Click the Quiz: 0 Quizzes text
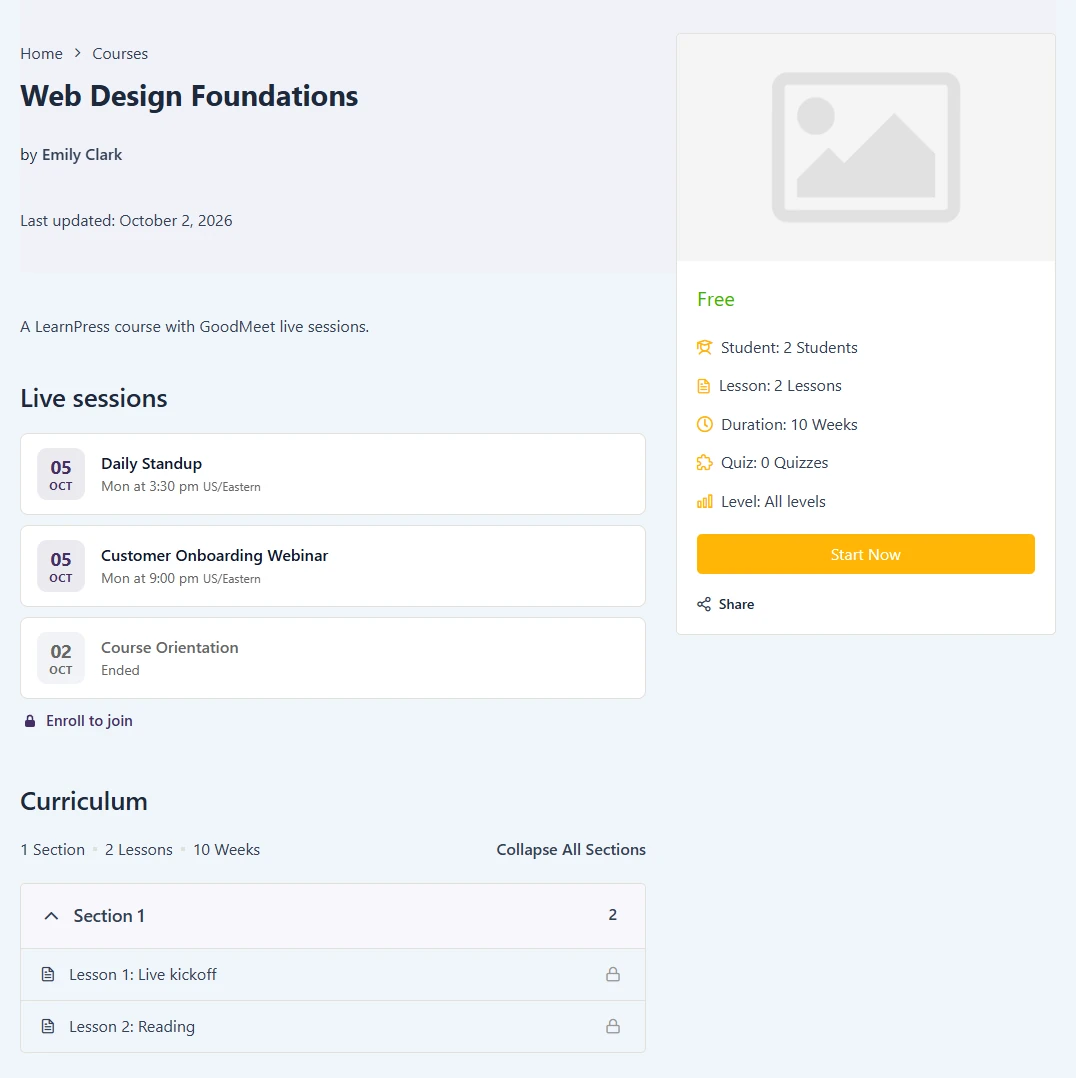 [774, 463]
